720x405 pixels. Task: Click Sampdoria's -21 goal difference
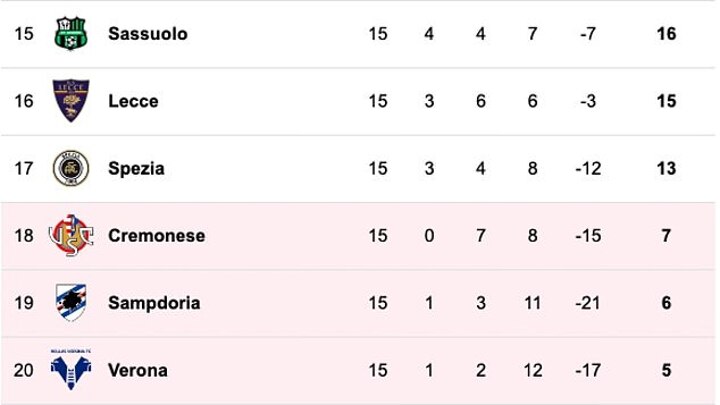tap(588, 303)
